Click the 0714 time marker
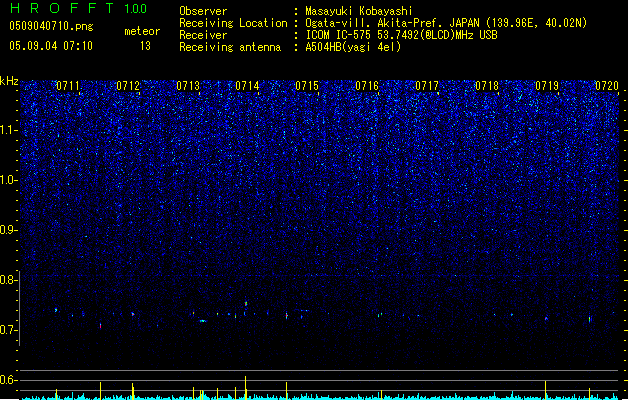 (247, 86)
